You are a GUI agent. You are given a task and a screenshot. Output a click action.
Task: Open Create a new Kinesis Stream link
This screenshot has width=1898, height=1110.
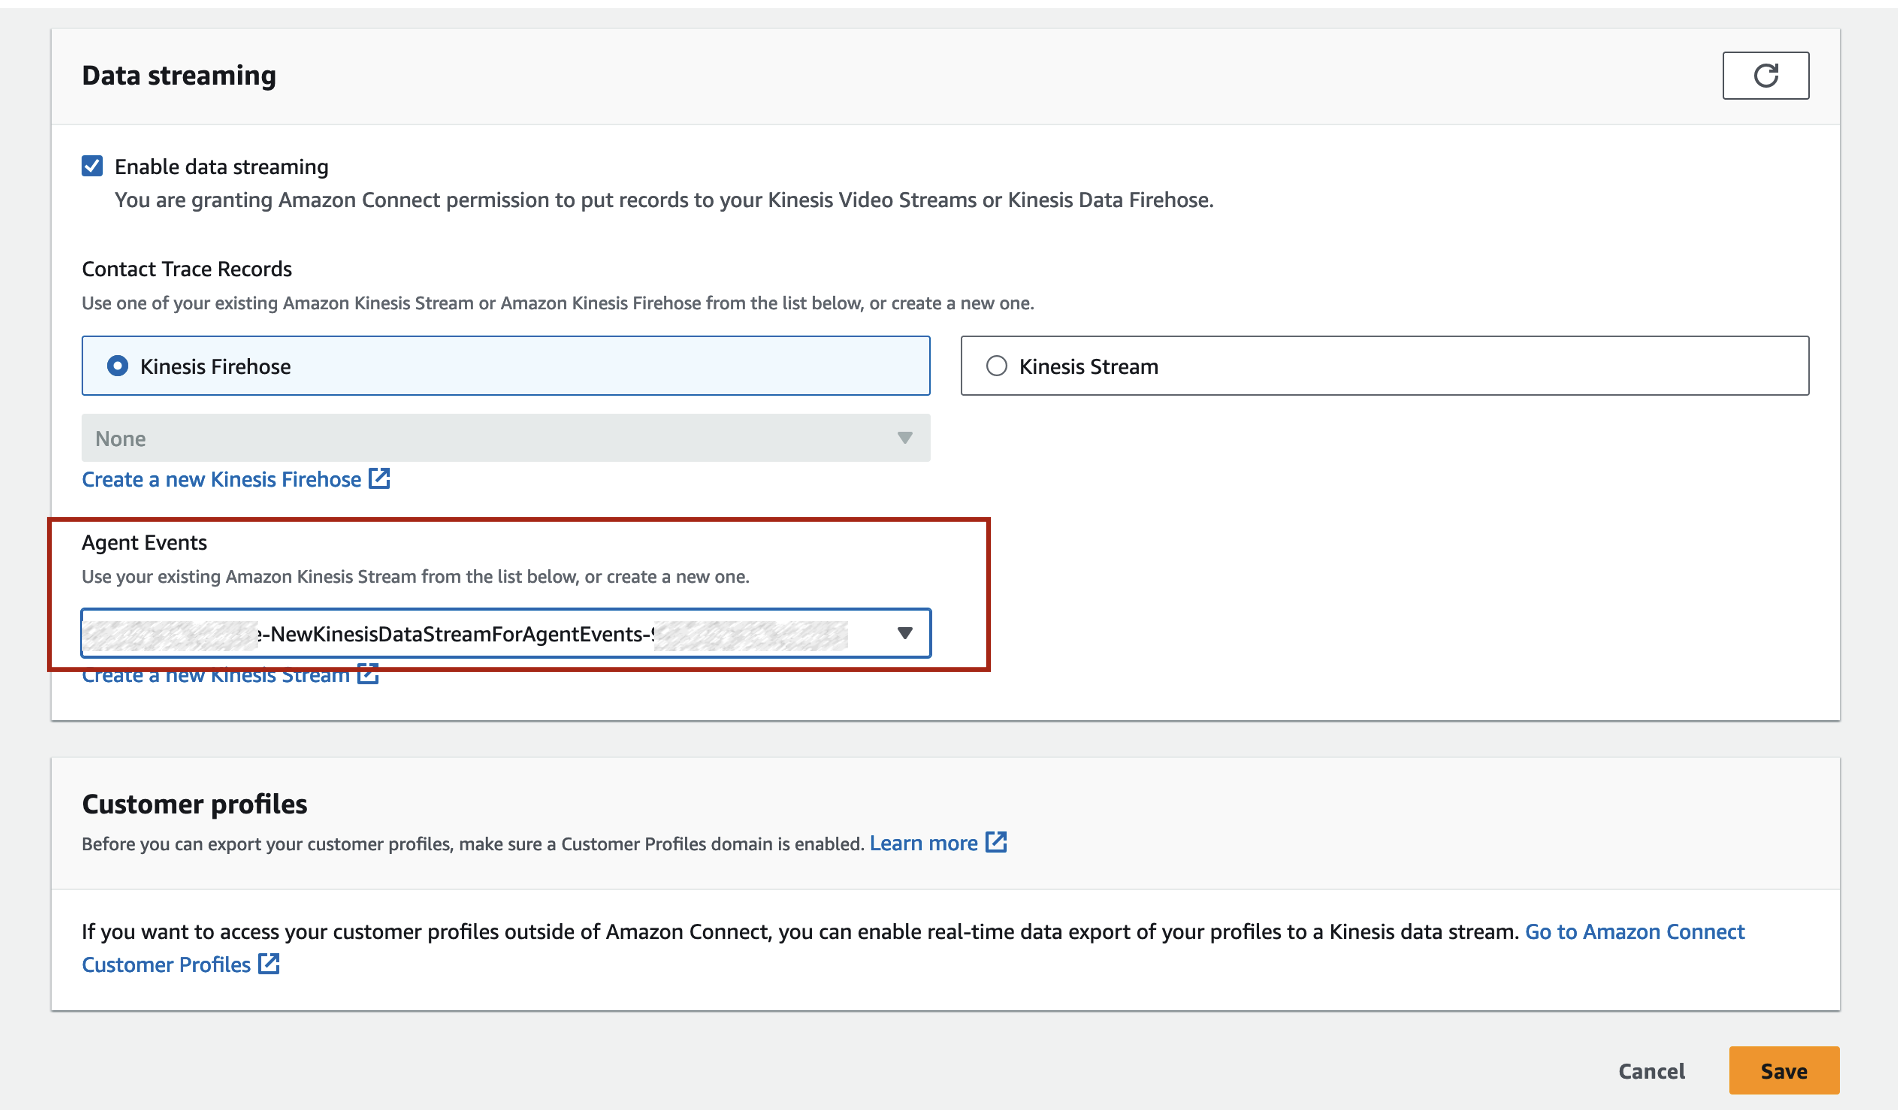pyautogui.click(x=215, y=677)
